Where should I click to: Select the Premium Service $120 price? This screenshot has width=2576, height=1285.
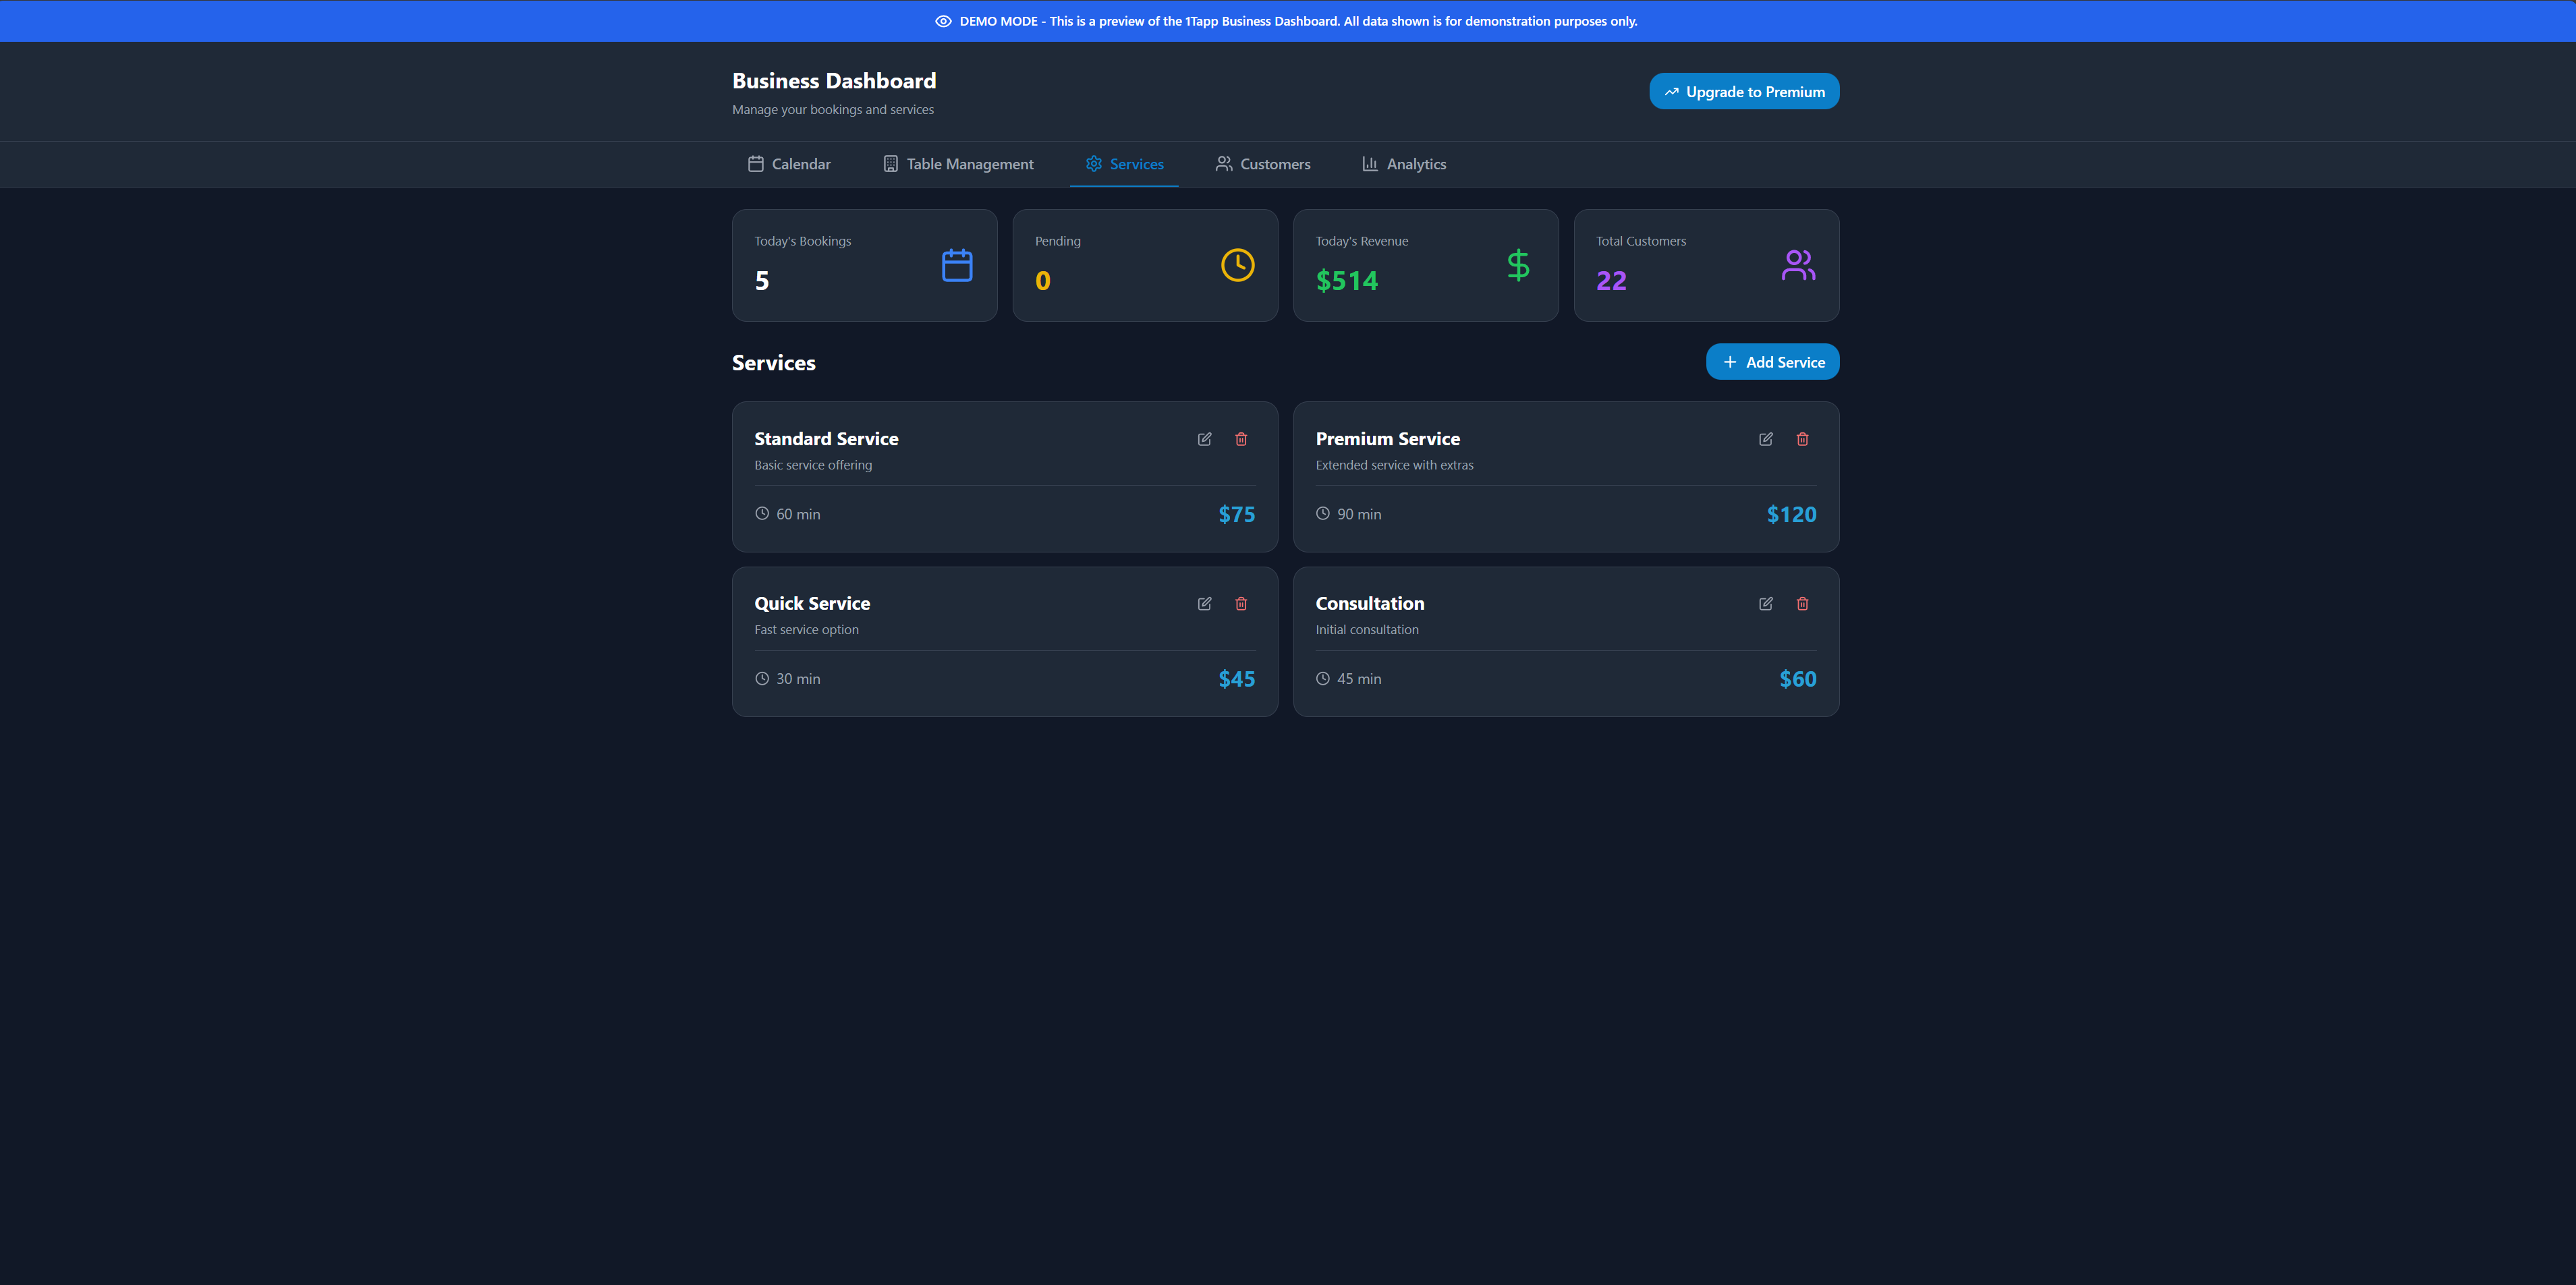coord(1791,514)
